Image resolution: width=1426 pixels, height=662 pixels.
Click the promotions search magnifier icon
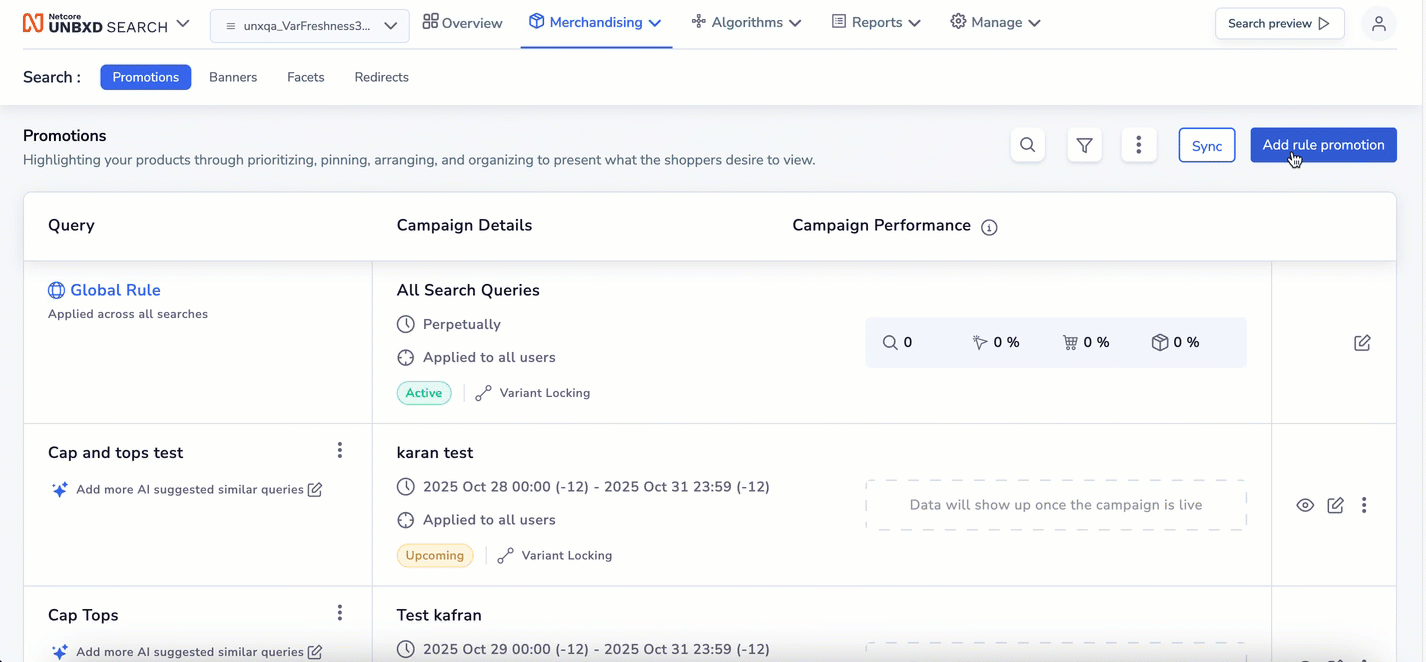click(x=1027, y=145)
